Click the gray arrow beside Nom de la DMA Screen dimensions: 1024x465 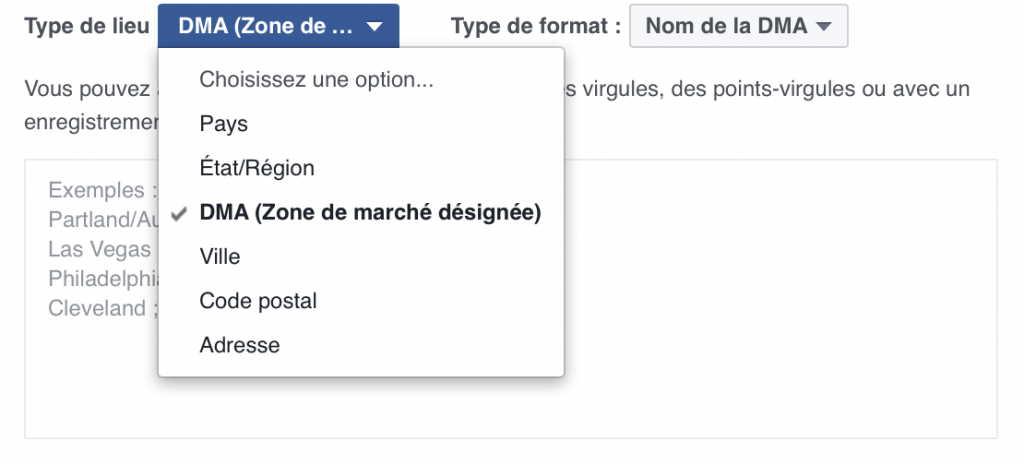click(824, 27)
